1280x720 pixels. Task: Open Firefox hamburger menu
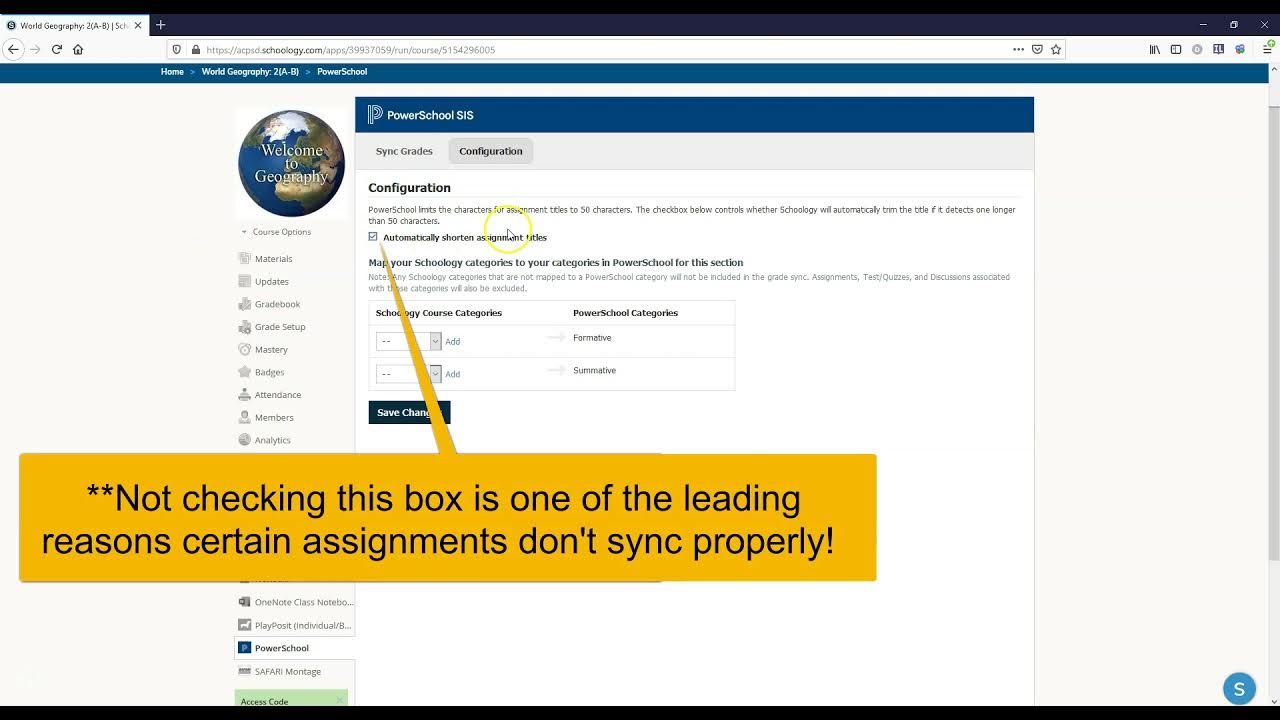click(1267, 49)
